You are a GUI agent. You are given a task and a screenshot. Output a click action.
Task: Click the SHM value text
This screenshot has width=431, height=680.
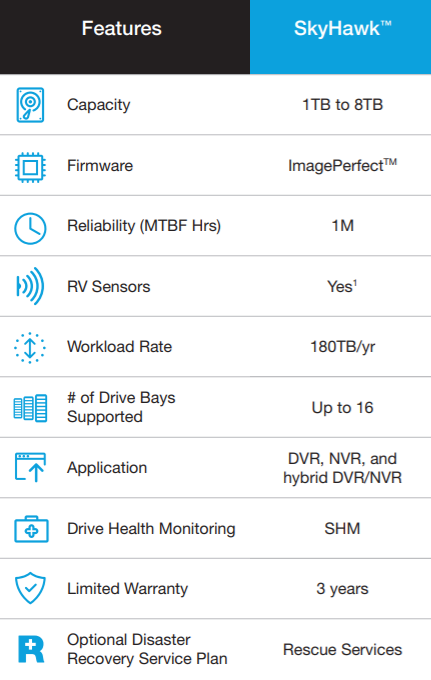point(342,529)
